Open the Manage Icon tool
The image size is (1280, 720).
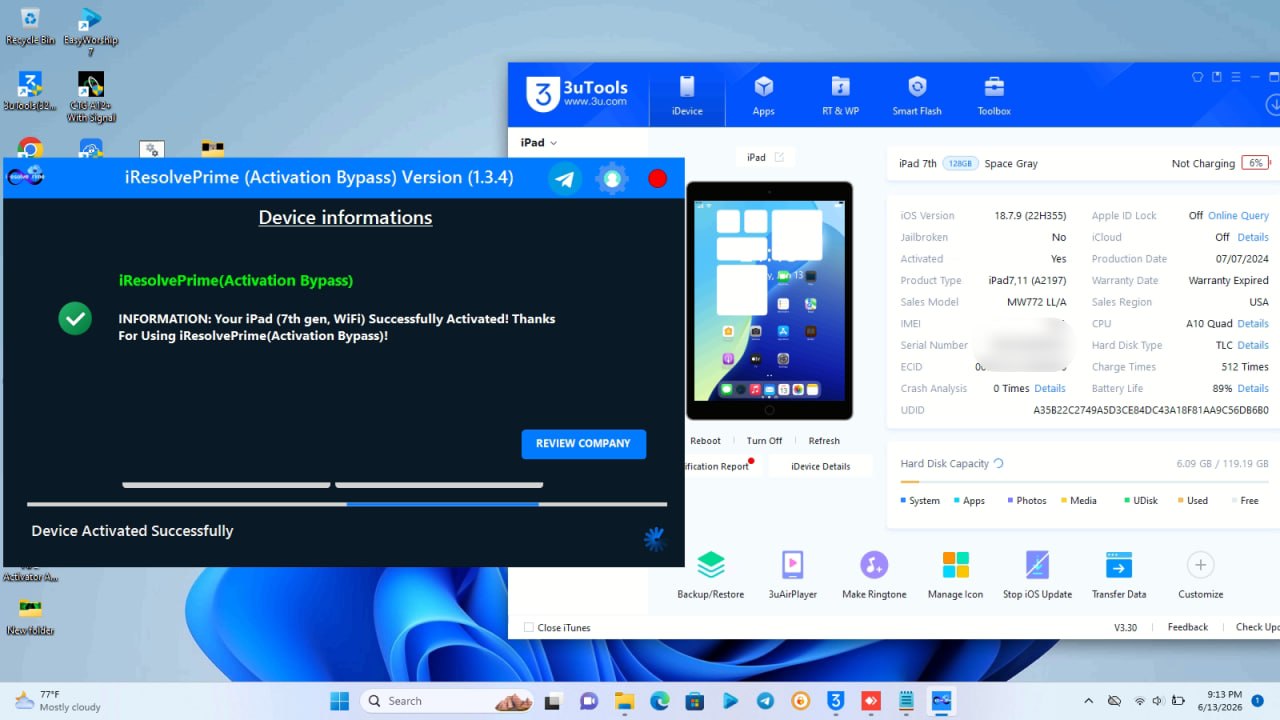coord(955,575)
